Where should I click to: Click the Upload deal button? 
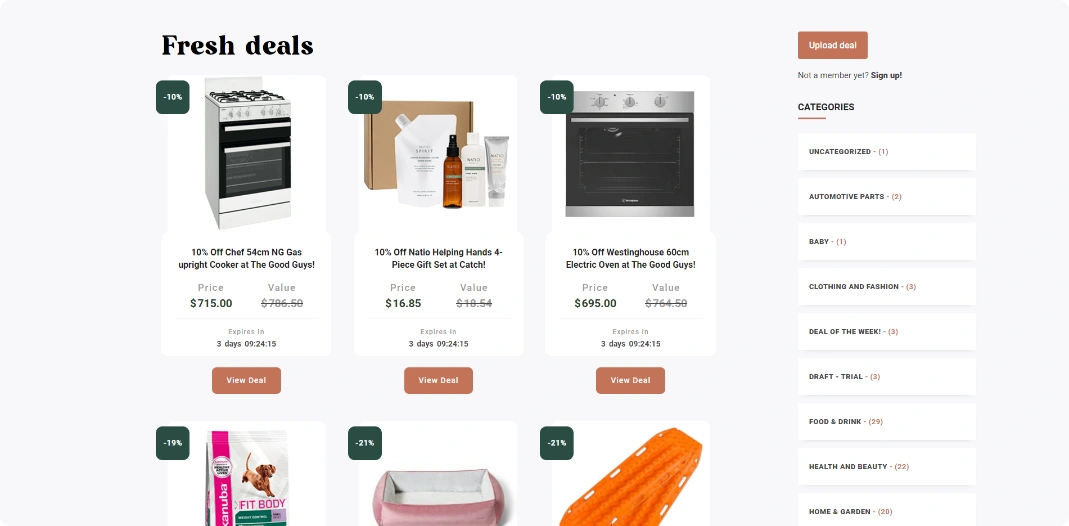click(832, 45)
